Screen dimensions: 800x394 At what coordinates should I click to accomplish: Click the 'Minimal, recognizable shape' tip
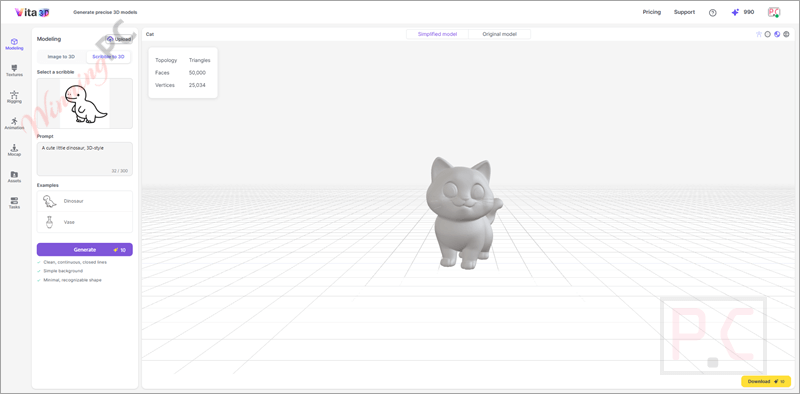pyautogui.click(x=72, y=280)
